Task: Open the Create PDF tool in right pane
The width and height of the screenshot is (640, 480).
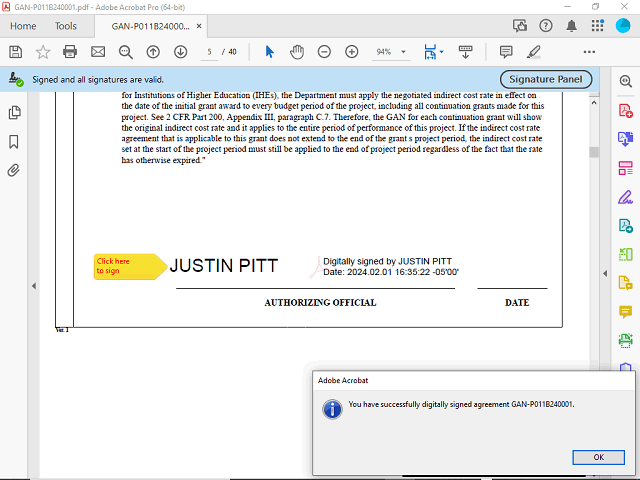Action: click(x=626, y=110)
